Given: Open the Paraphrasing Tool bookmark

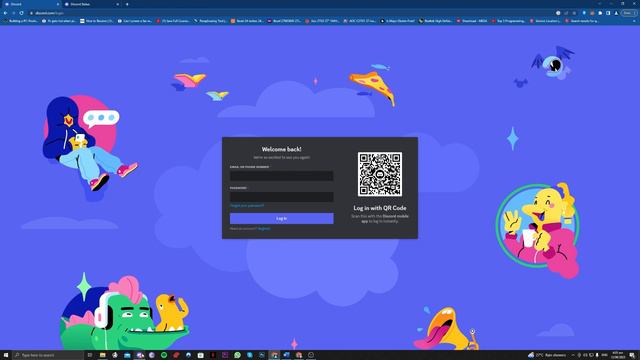Looking at the screenshot, I should [x=210, y=20].
